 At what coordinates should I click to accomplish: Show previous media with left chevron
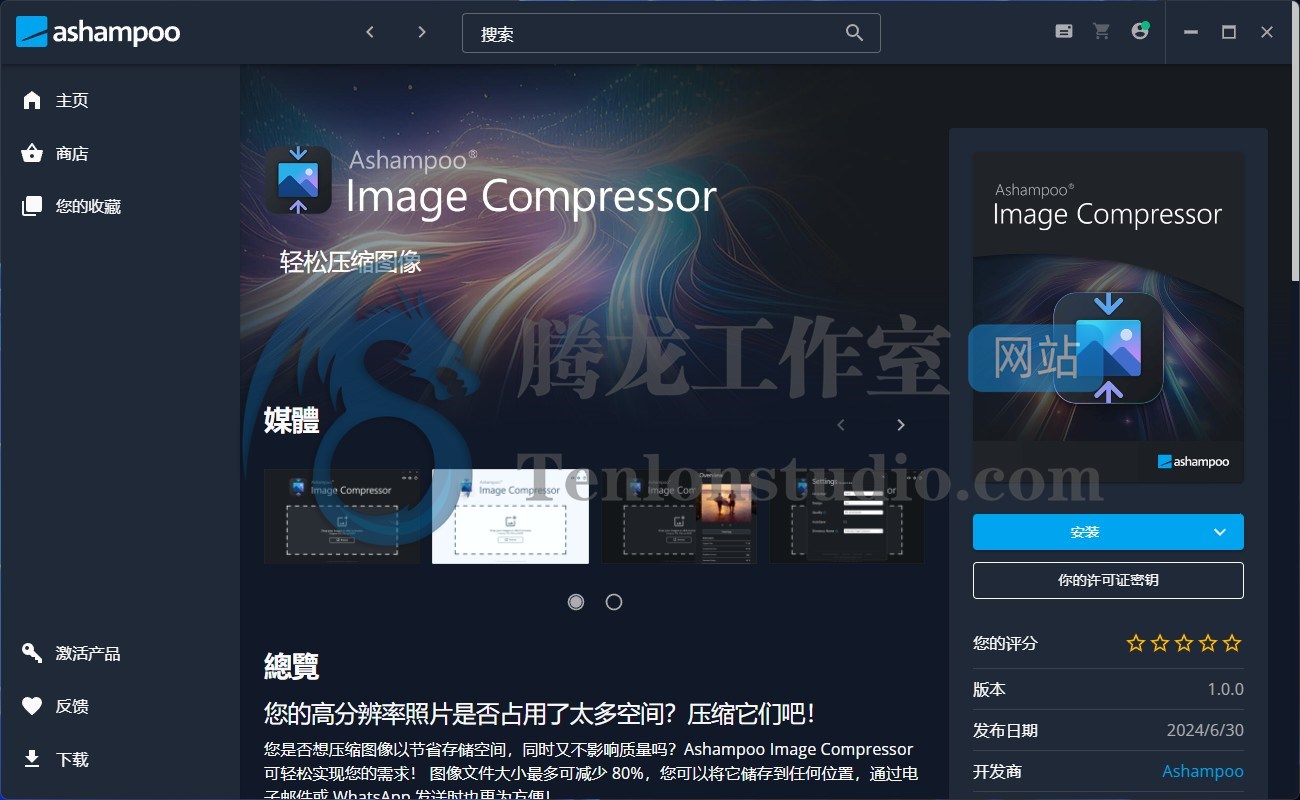click(841, 424)
